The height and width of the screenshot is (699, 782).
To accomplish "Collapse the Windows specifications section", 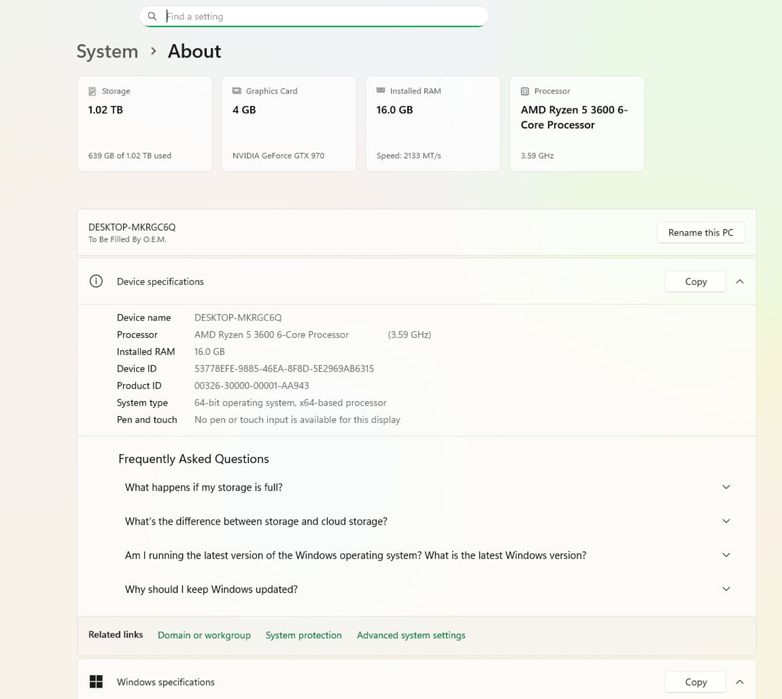I will pyautogui.click(x=740, y=682).
